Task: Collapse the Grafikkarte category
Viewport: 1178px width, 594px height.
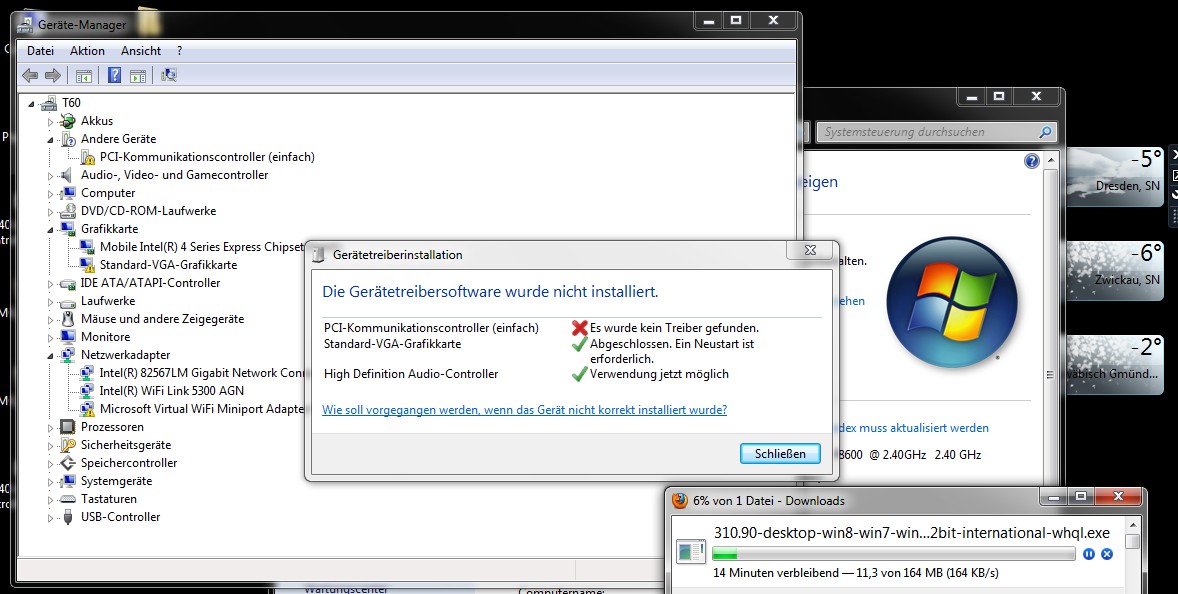Action: [x=50, y=230]
